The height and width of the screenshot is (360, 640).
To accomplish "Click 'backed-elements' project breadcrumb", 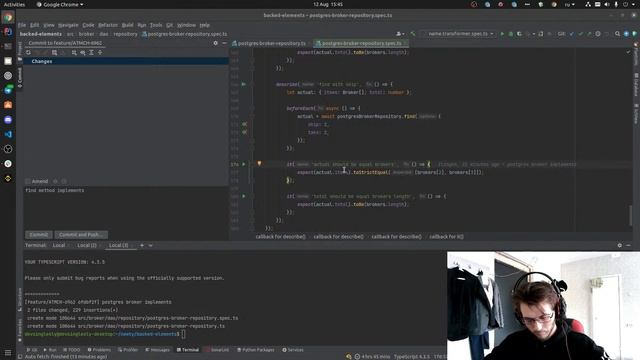I will click(40, 34).
